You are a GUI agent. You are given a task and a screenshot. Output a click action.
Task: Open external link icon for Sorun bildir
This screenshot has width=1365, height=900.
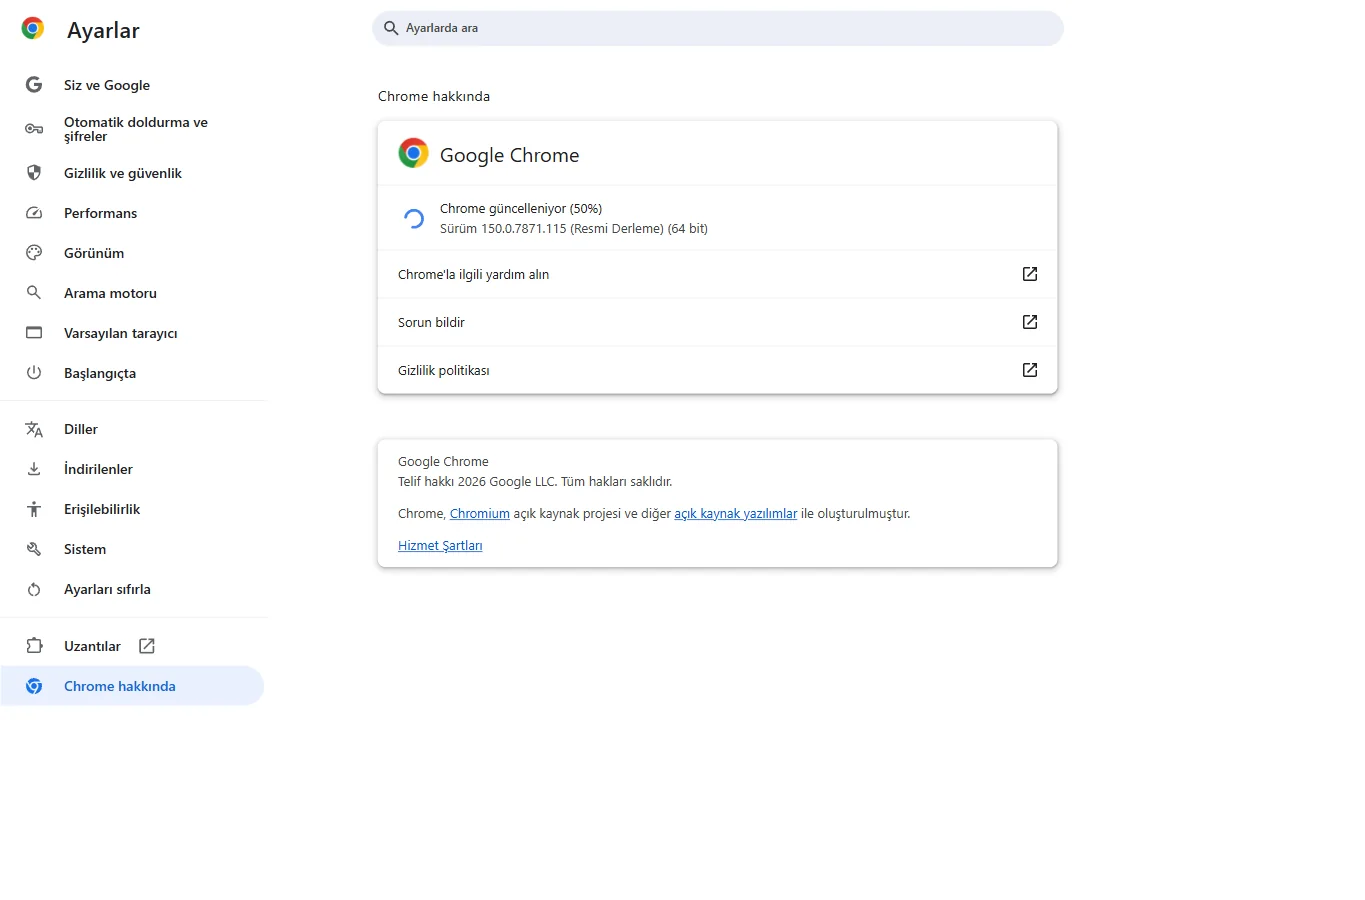[x=1030, y=322]
